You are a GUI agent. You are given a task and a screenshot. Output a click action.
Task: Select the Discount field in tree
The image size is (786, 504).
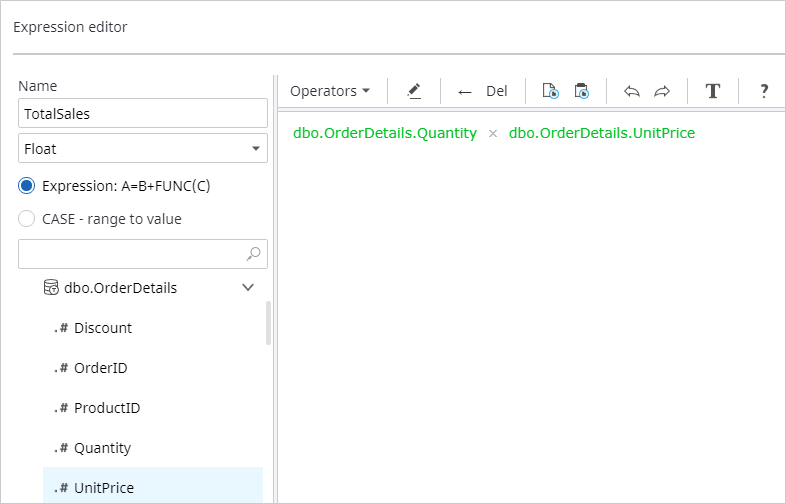coord(103,328)
